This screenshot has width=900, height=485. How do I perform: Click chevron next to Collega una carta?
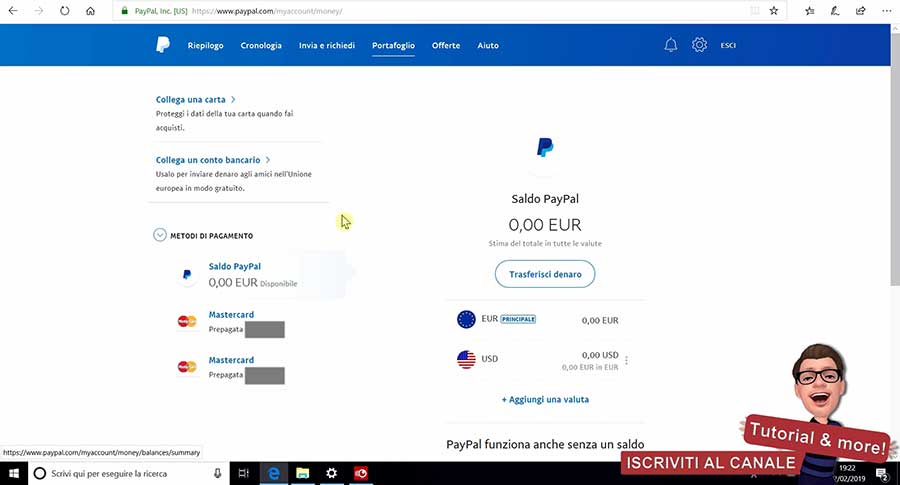click(x=232, y=99)
